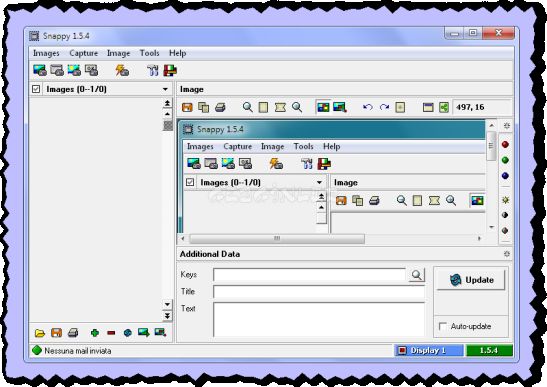Open folder icon in bottom left toolbar
Screen dimensions: 547x387
point(40,333)
